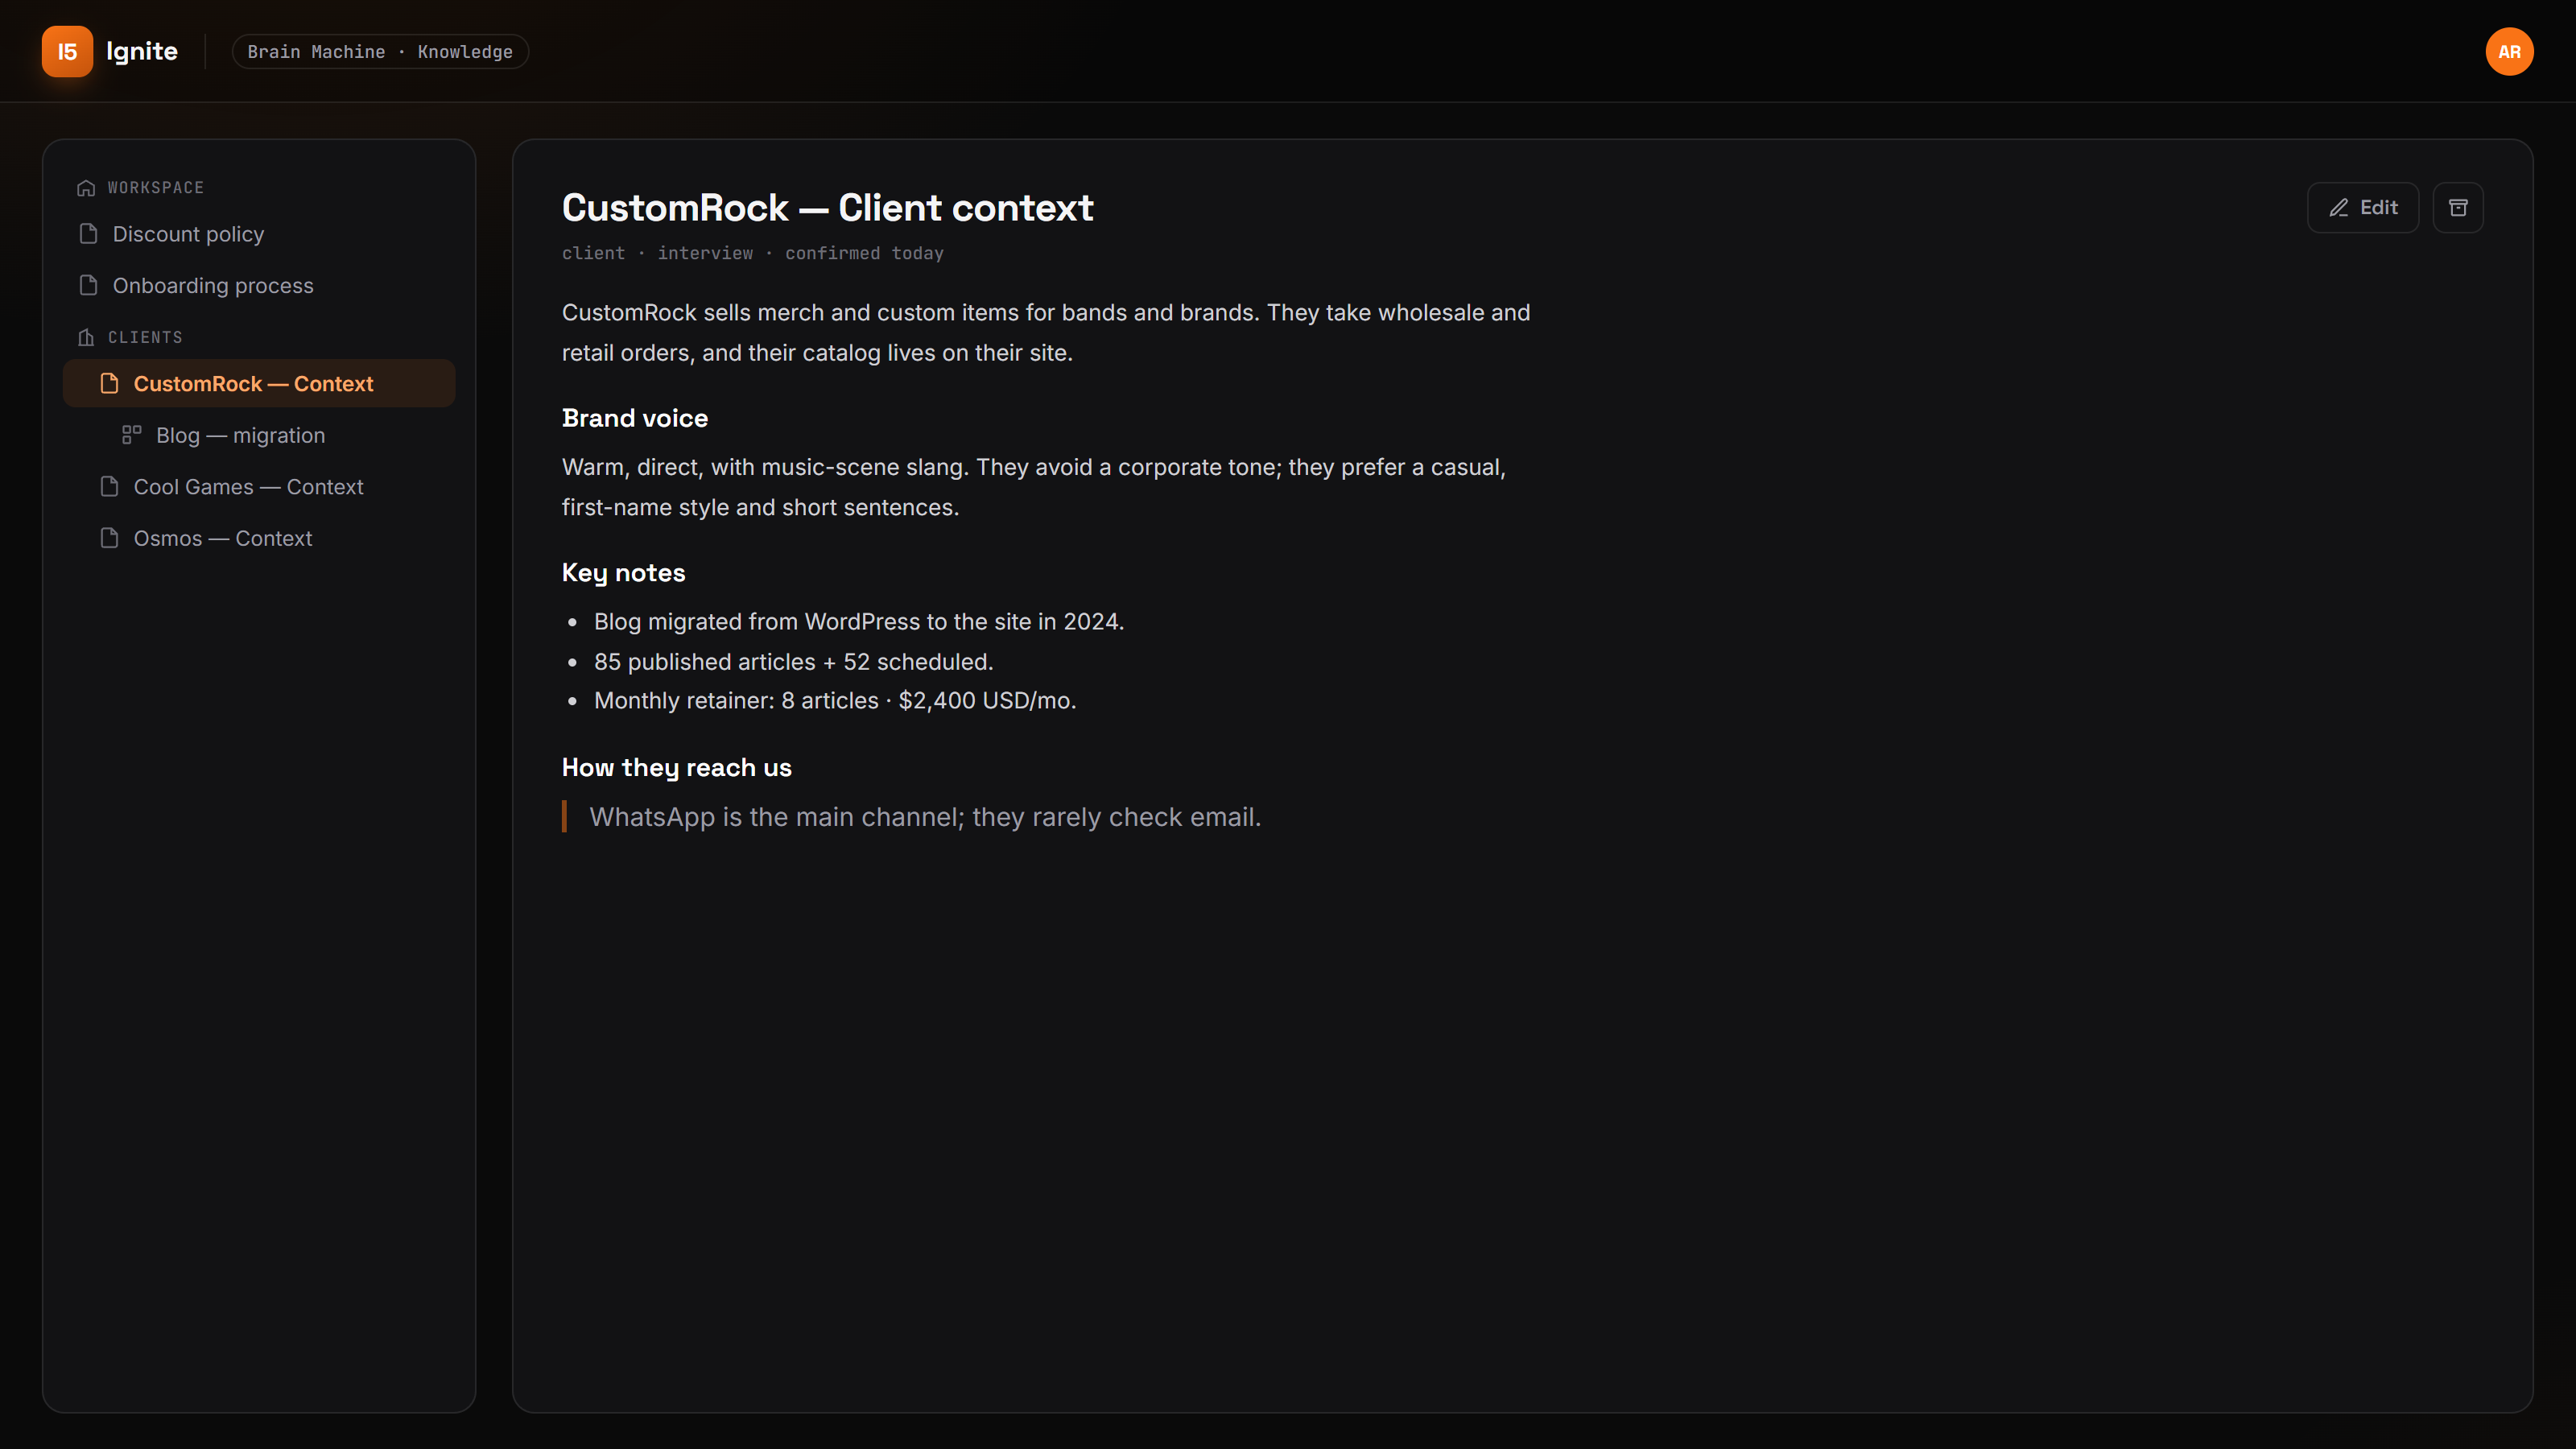
Task: Click the paragraph about CustomRock selling merch
Action: tap(1046, 332)
